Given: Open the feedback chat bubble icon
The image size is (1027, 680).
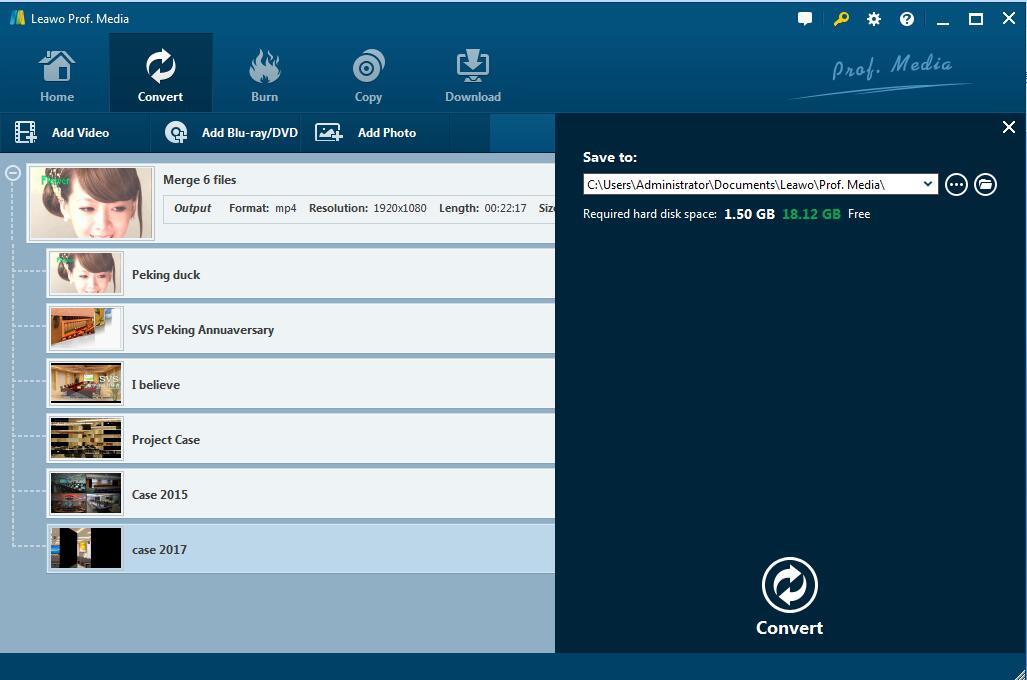Looking at the screenshot, I should pyautogui.click(x=805, y=19).
